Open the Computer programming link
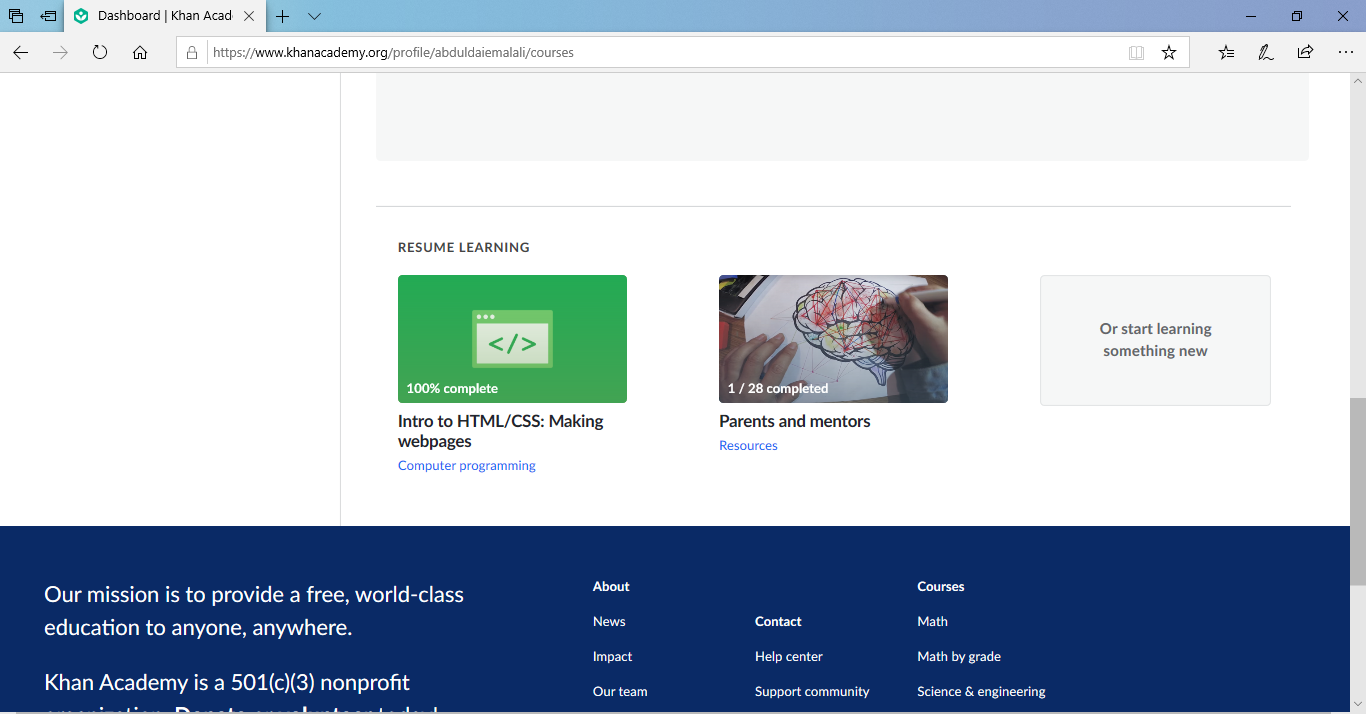1366x714 pixels. (x=466, y=465)
